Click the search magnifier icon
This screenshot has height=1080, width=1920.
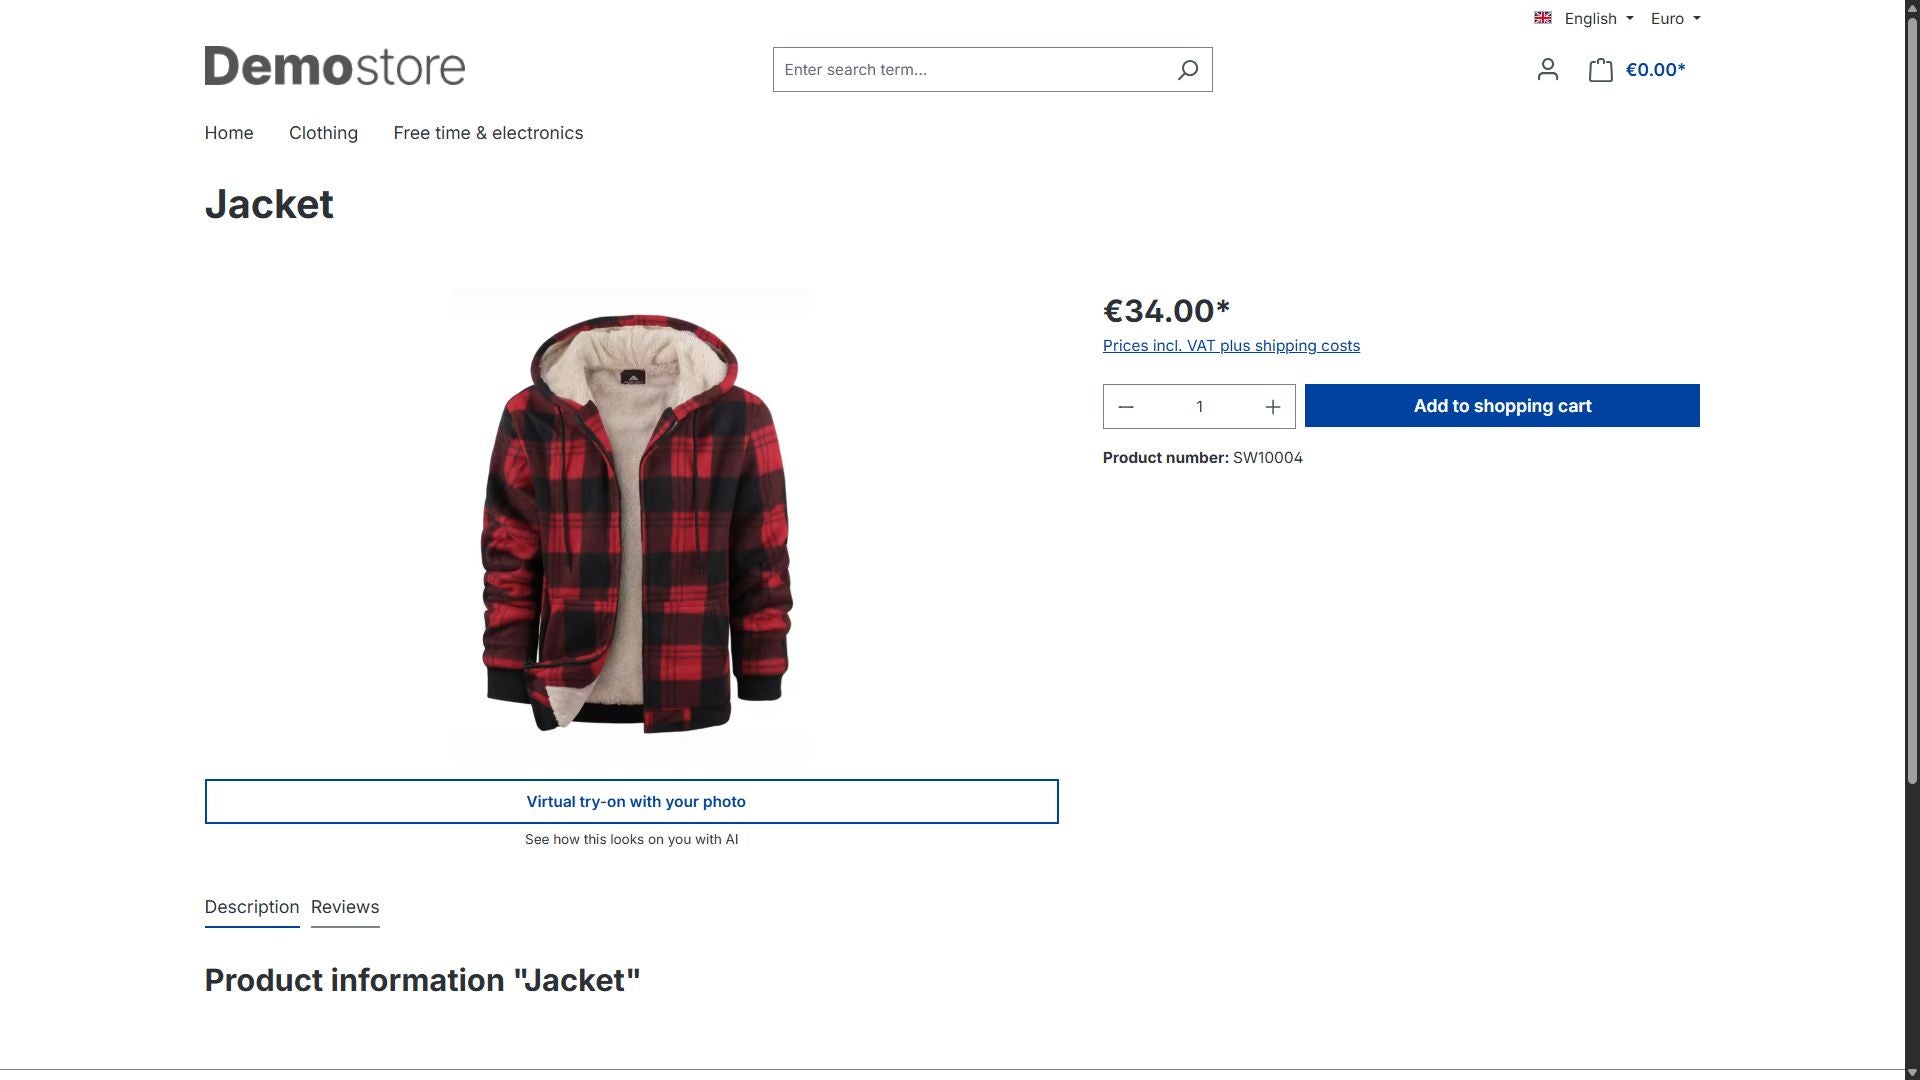click(x=1187, y=70)
